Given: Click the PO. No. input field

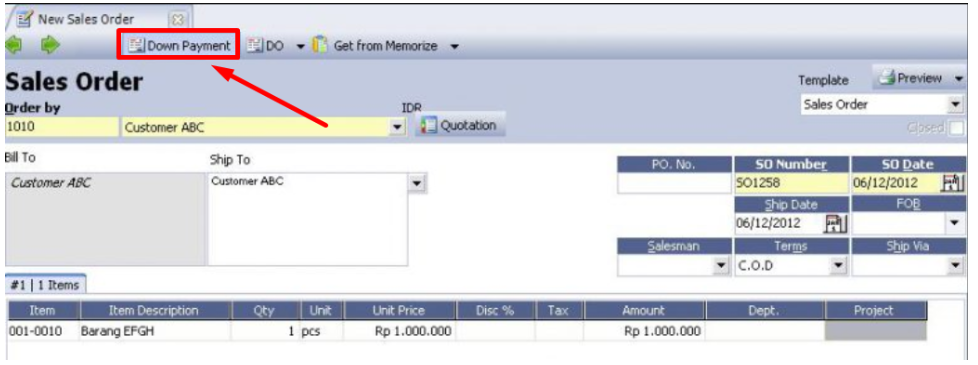Looking at the screenshot, I should pyautogui.click(x=674, y=183).
